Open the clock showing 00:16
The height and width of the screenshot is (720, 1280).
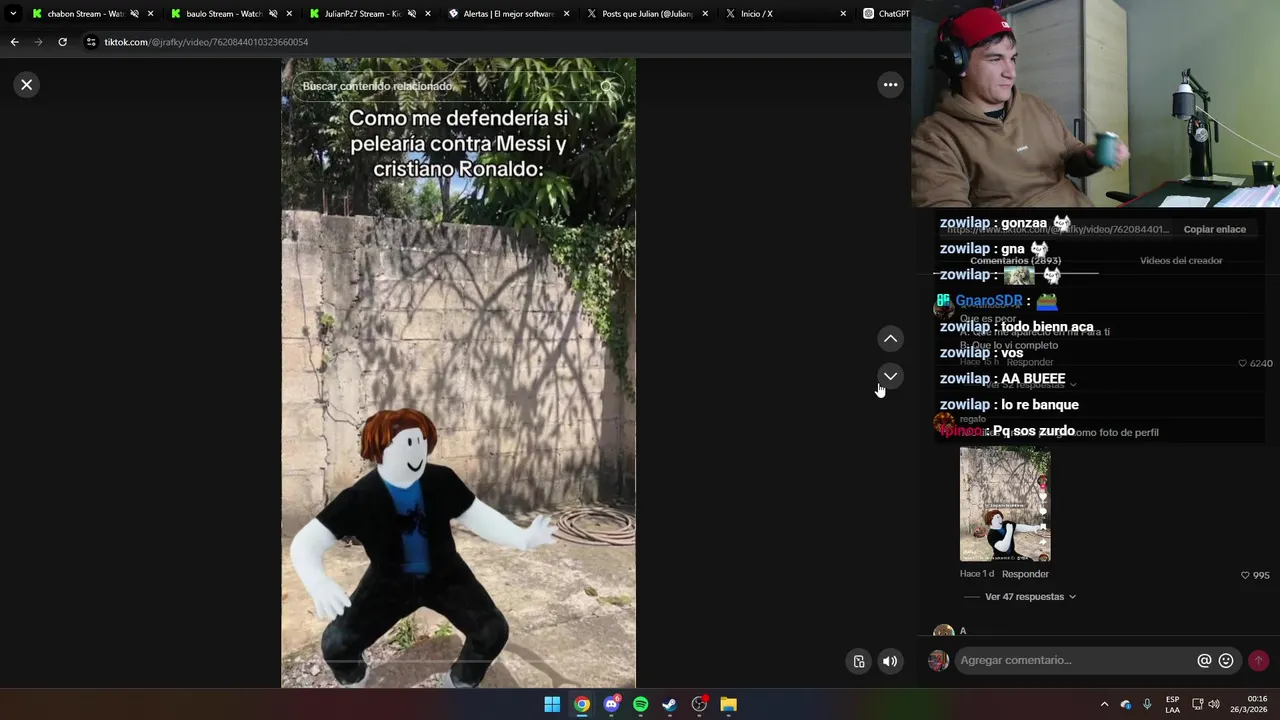click(1248, 704)
